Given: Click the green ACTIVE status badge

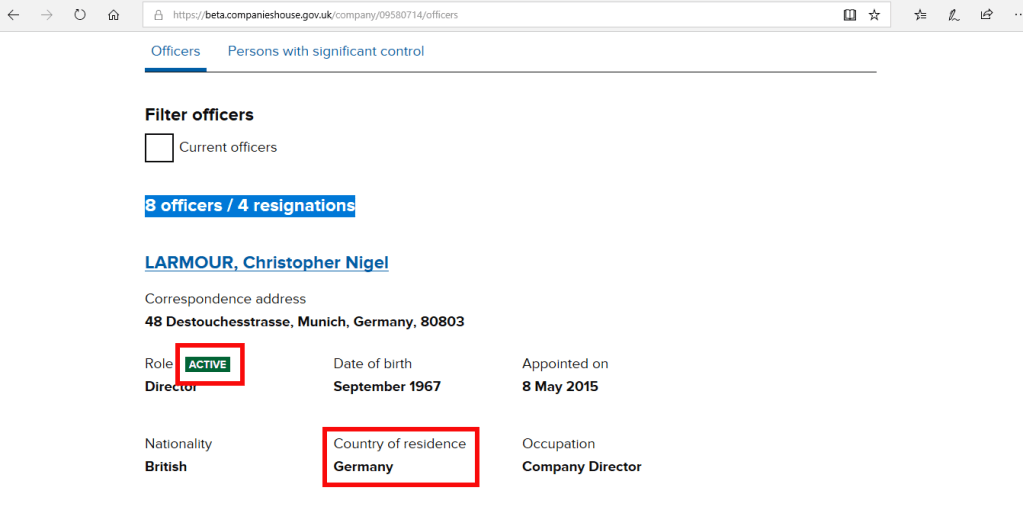Looking at the screenshot, I should click(x=208, y=365).
